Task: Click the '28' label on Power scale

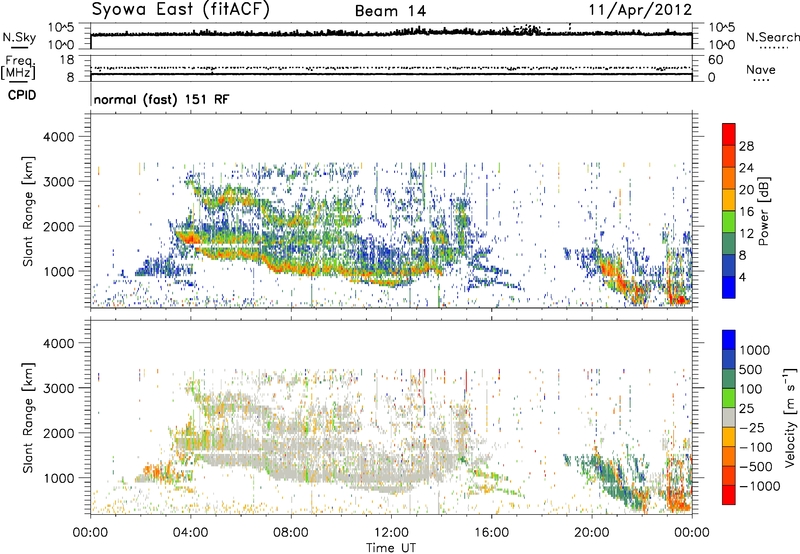Action: (746, 146)
